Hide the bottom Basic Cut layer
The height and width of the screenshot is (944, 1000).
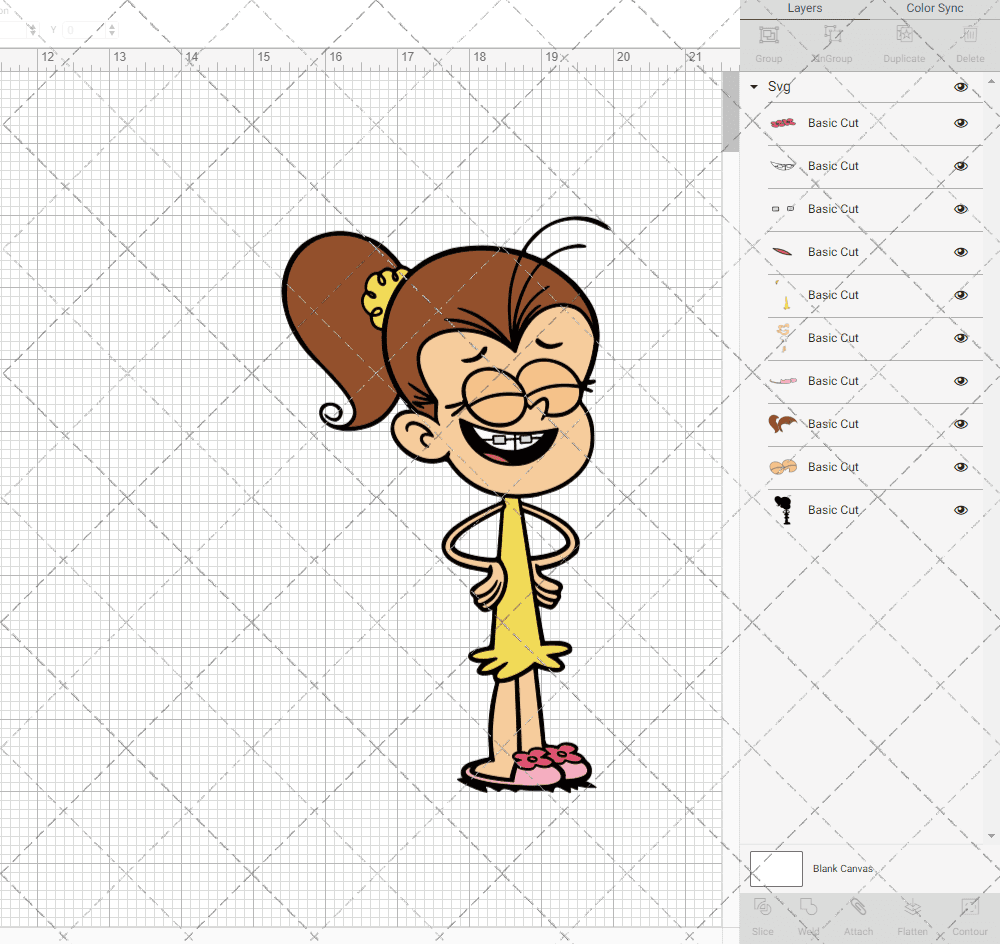point(961,510)
